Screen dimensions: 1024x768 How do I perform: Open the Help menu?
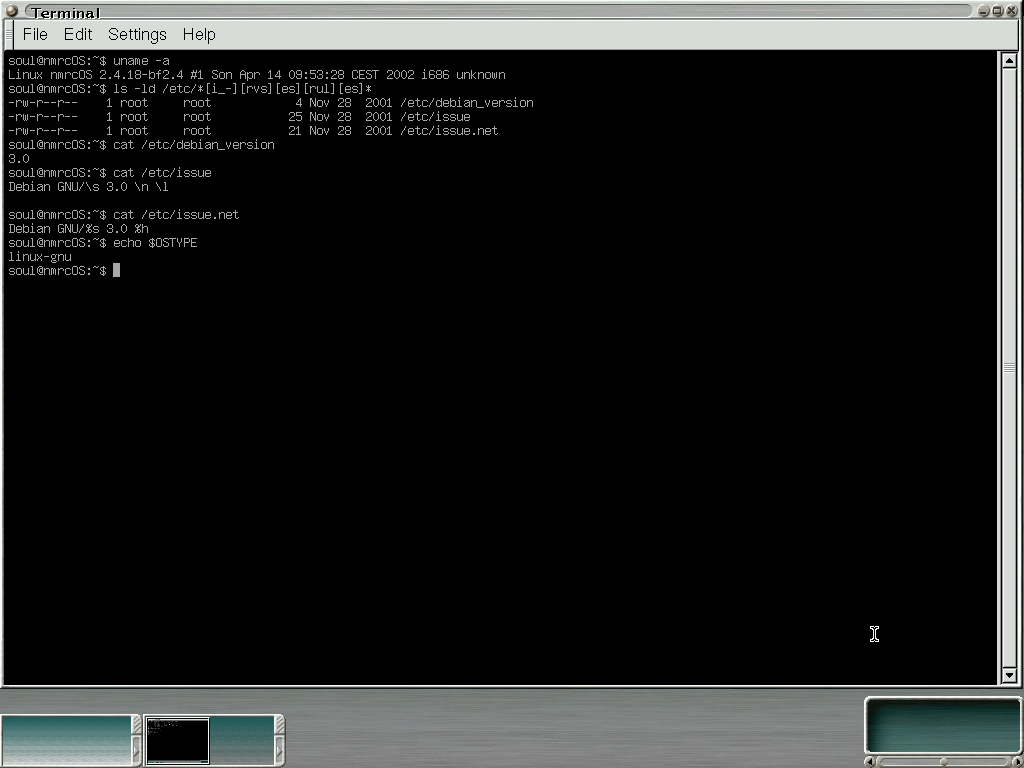coord(199,35)
